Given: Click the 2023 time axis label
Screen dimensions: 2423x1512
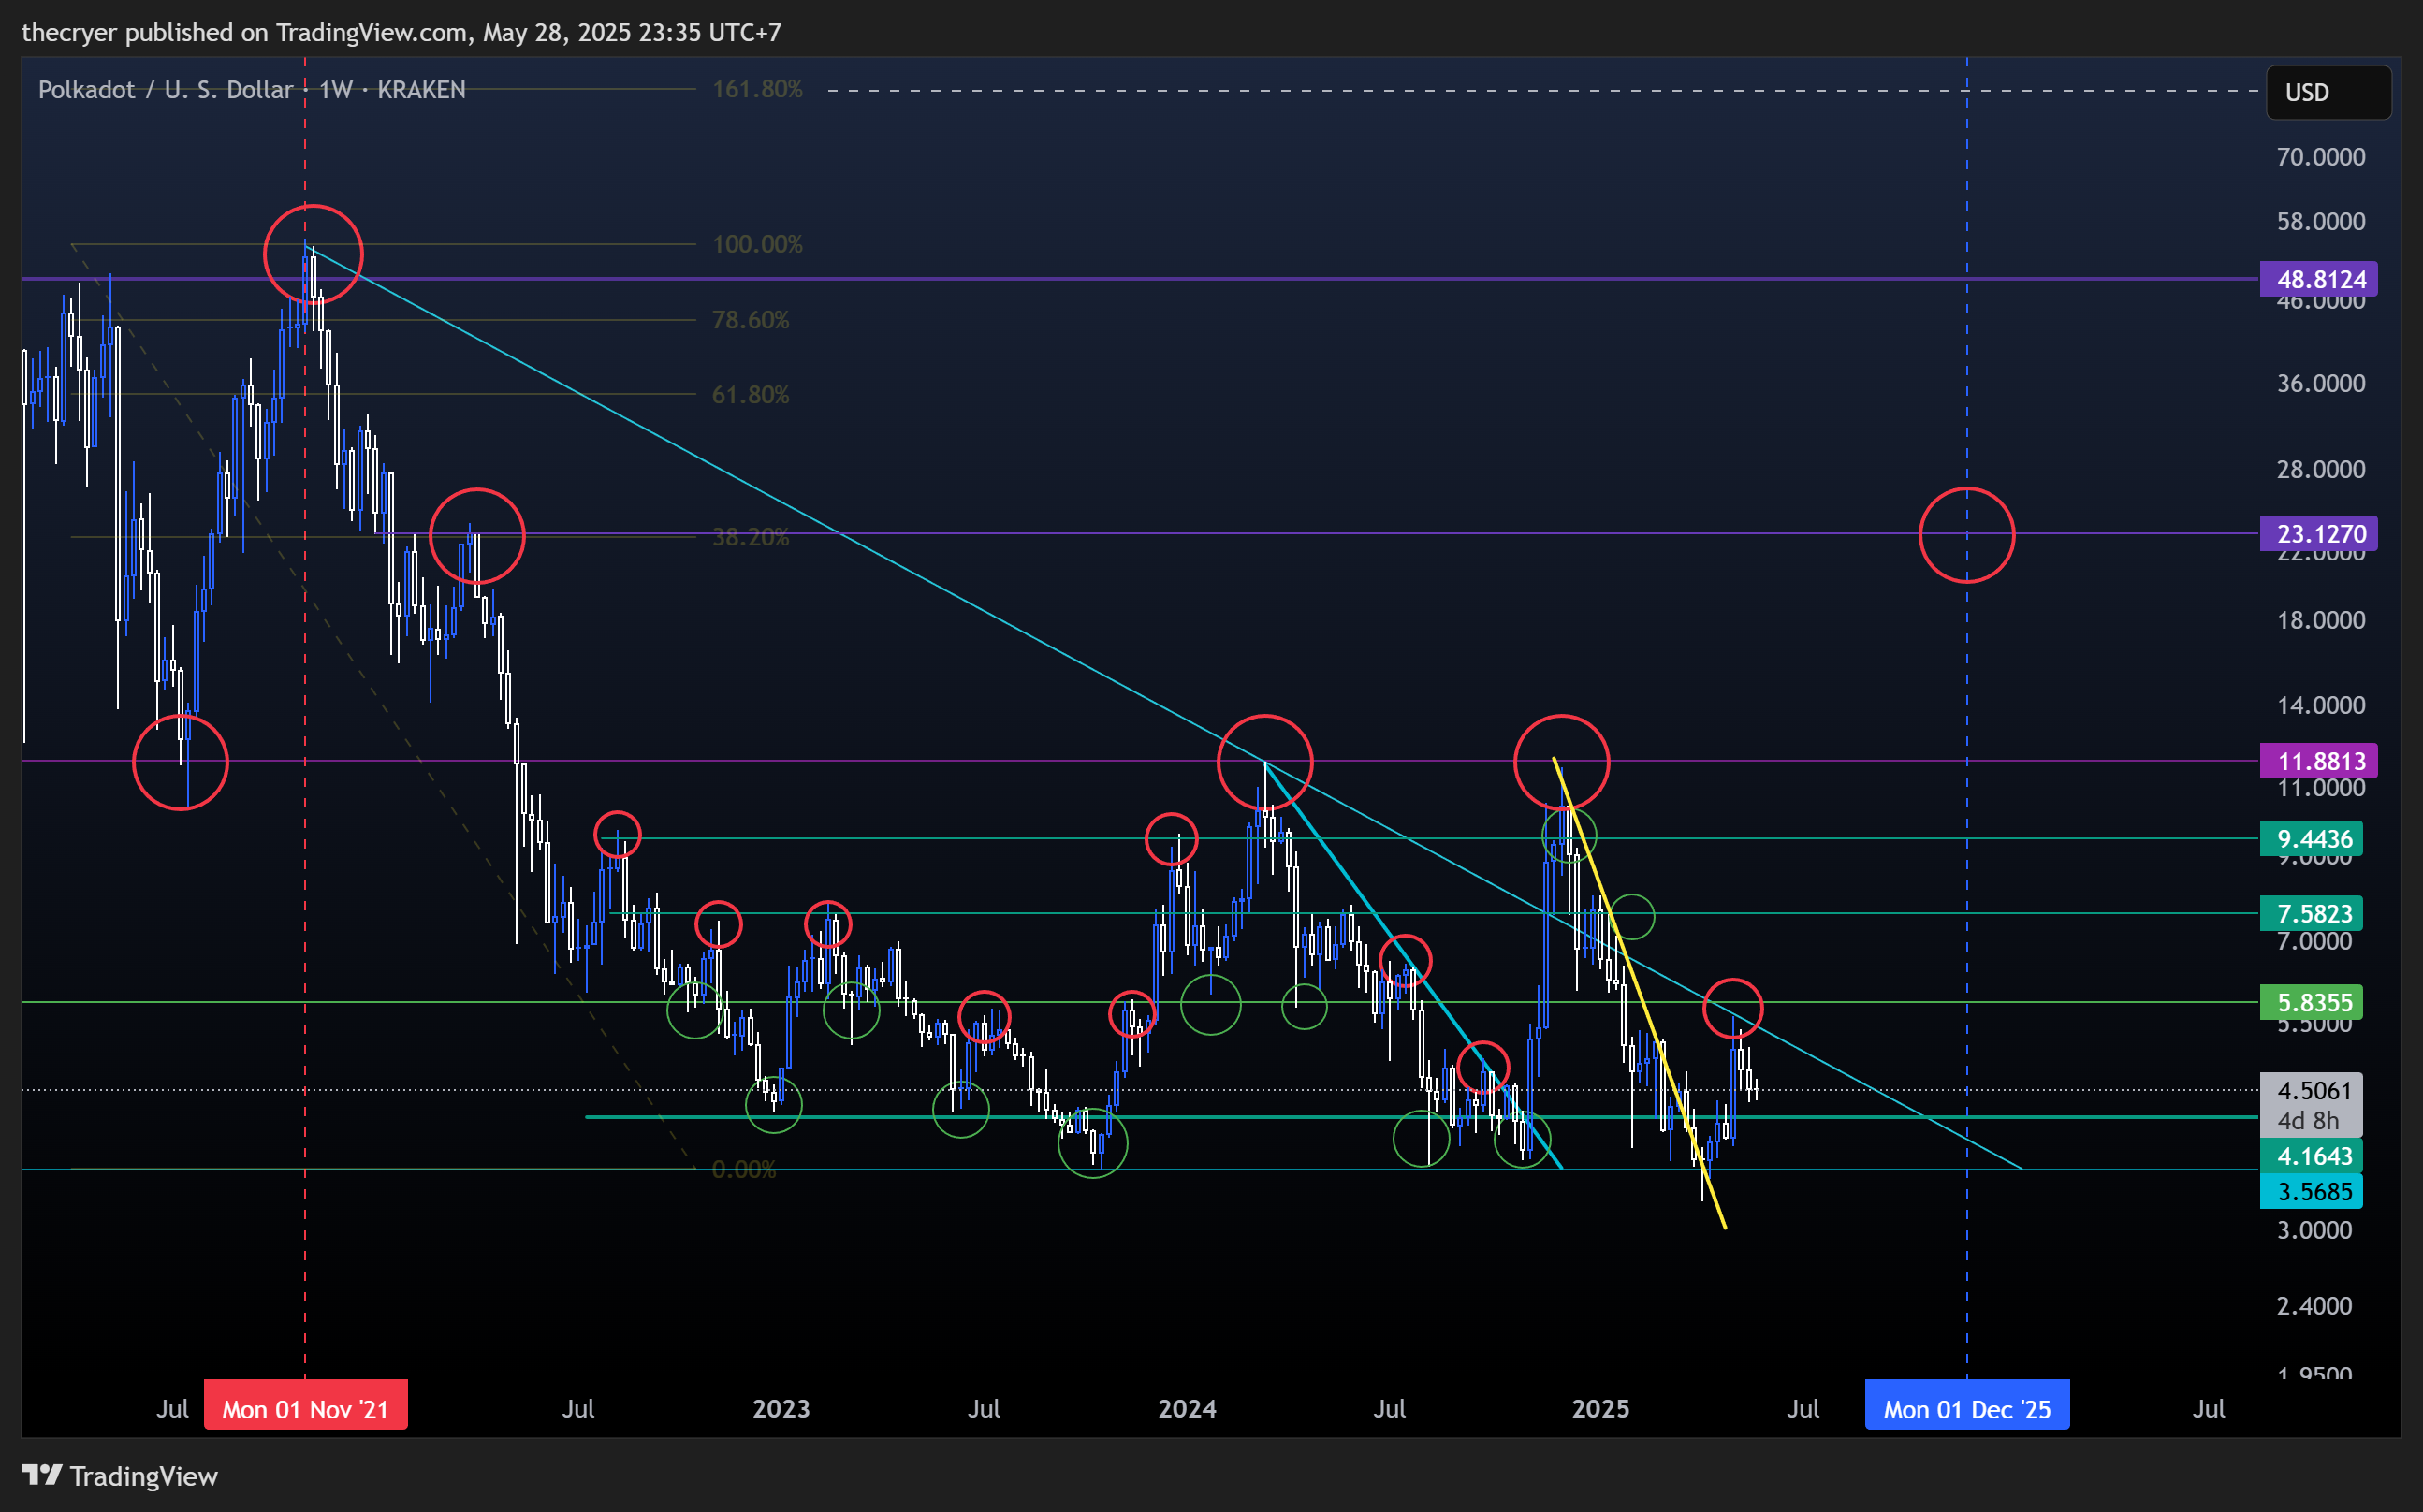Looking at the screenshot, I should (781, 1408).
